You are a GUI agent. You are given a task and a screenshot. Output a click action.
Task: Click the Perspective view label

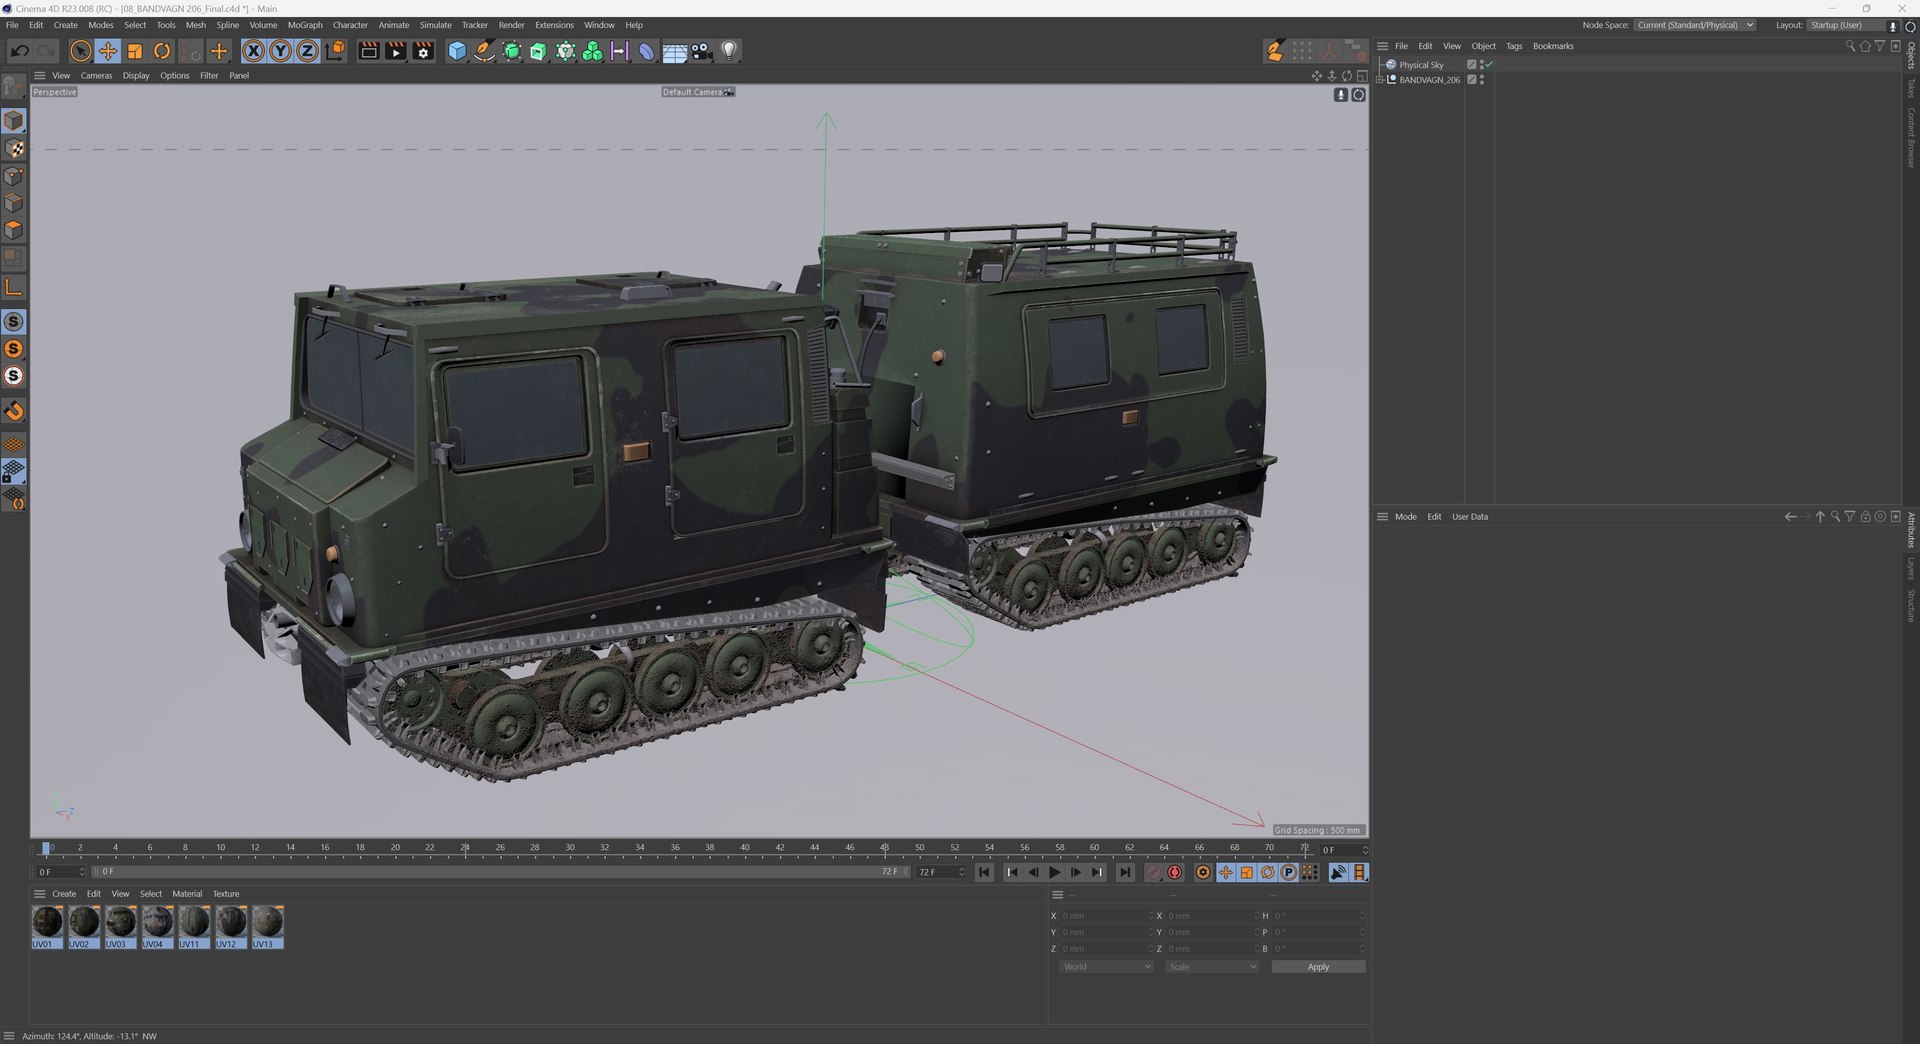click(55, 92)
